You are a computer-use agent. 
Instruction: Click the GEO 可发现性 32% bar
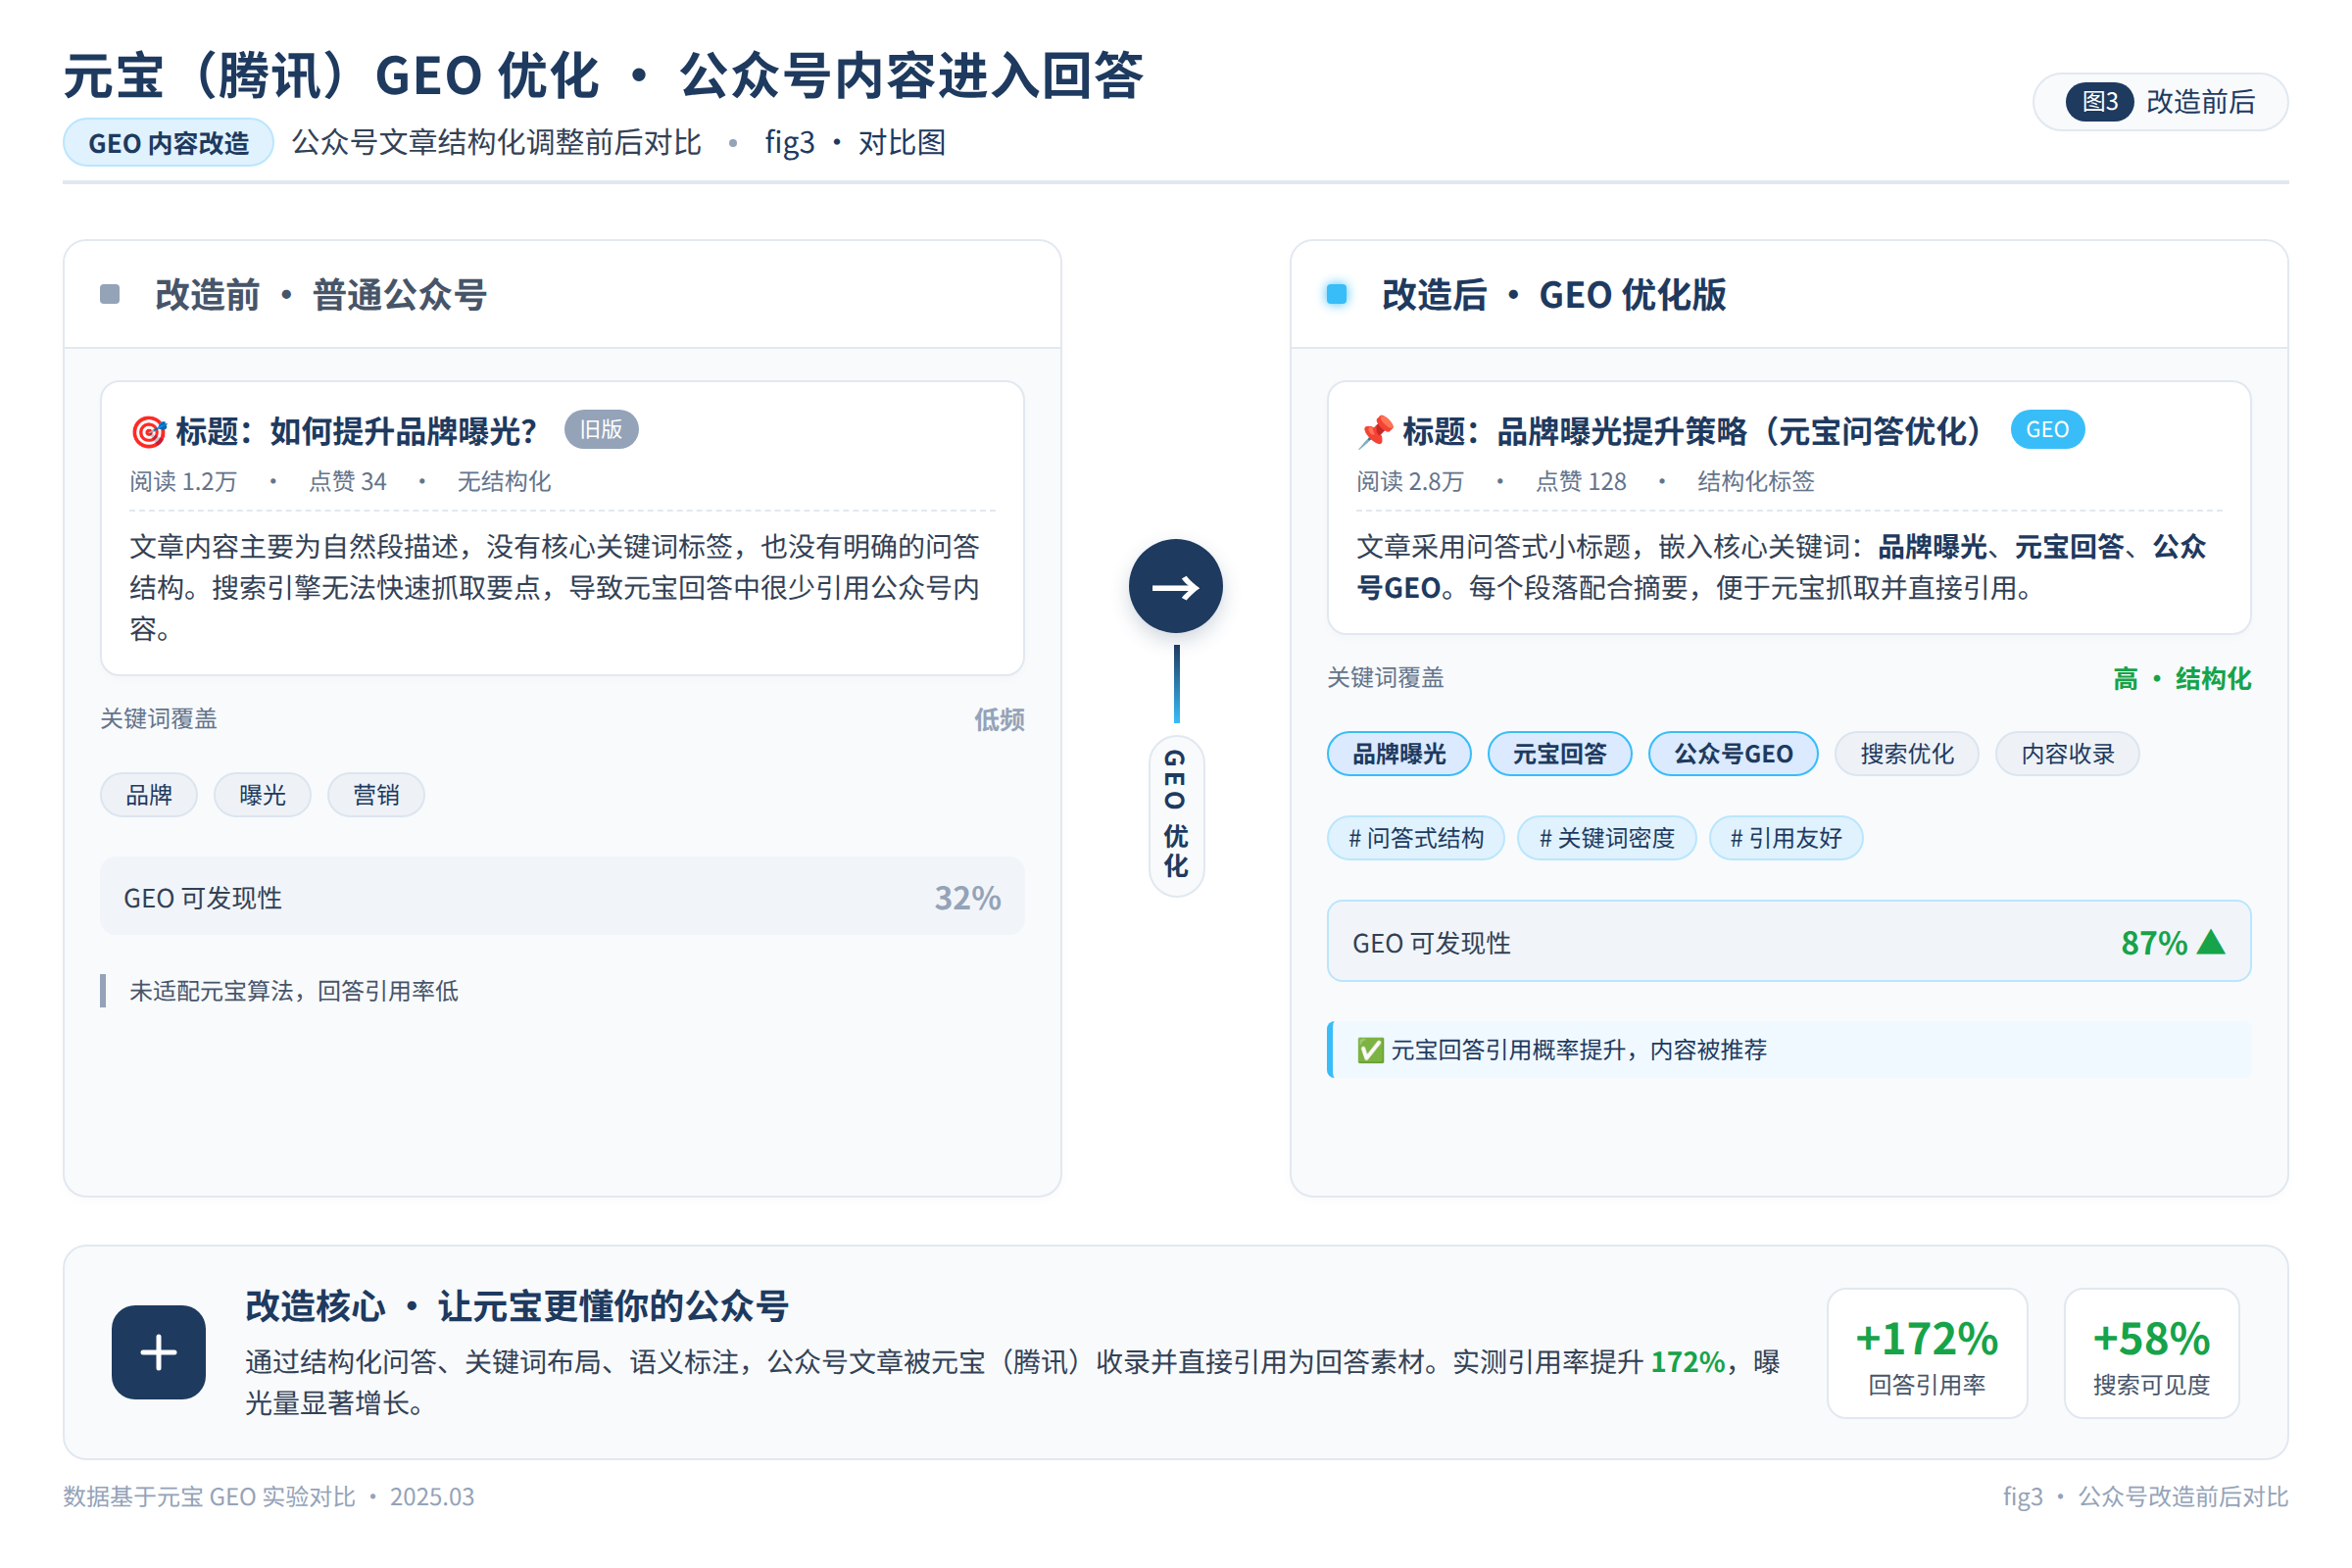(x=562, y=897)
